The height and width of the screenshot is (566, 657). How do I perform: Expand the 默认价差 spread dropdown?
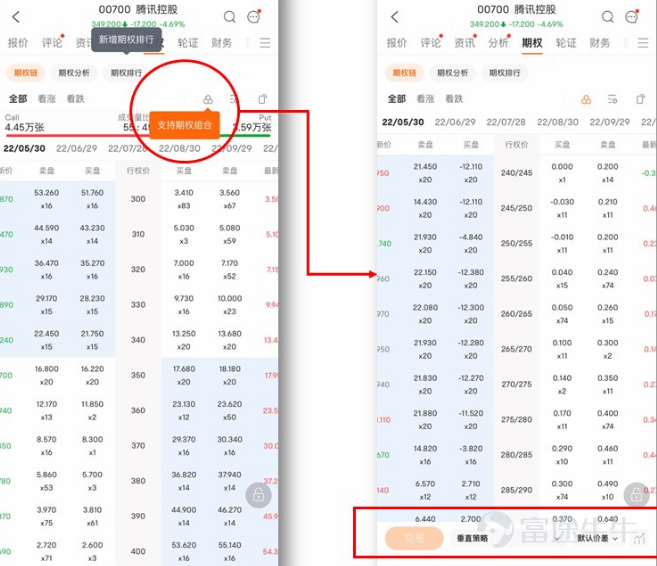coord(597,538)
